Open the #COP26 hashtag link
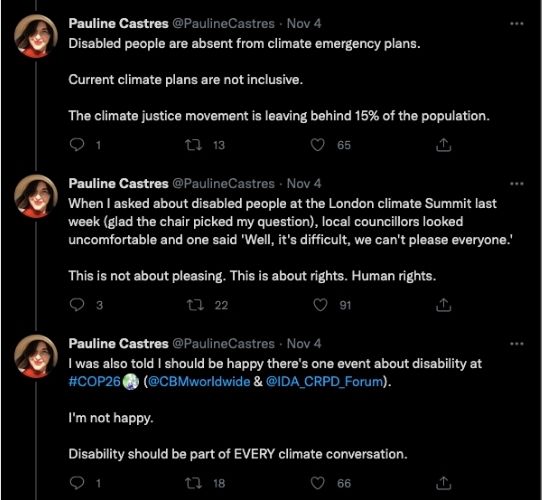542x500 pixels. (x=94, y=382)
